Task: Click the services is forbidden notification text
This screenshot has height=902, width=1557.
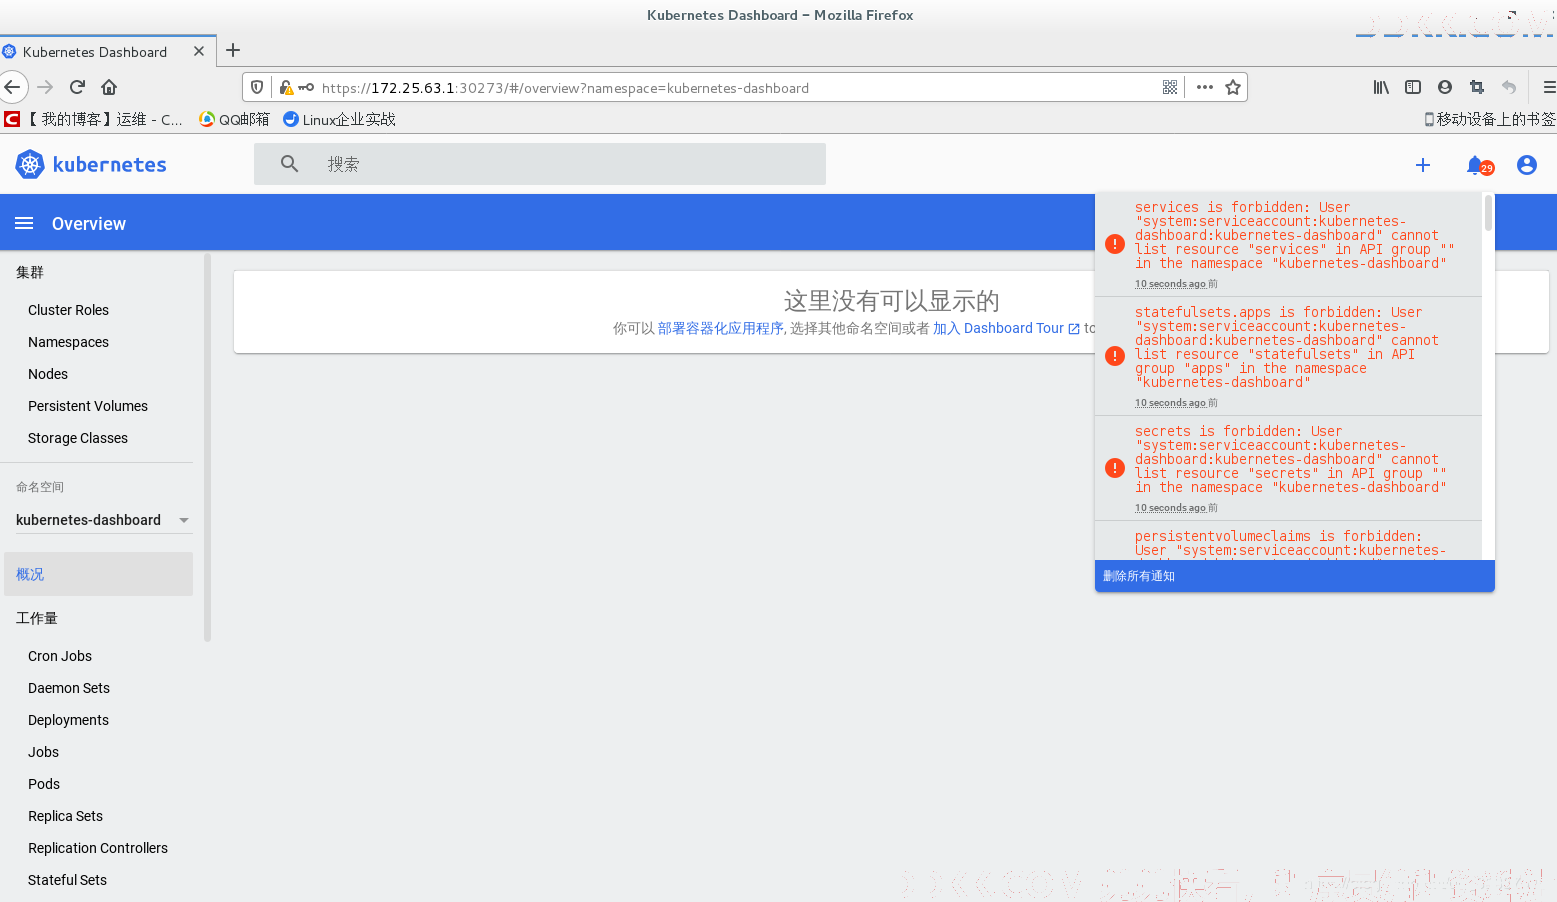Action: (x=1295, y=235)
